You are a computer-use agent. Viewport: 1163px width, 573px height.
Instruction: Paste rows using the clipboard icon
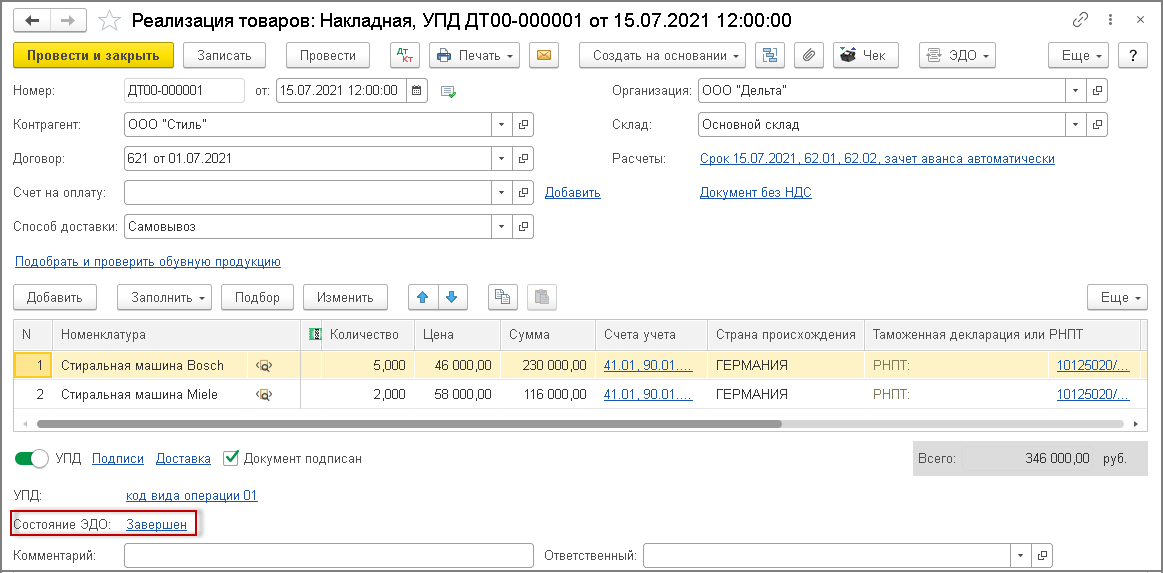tap(542, 297)
